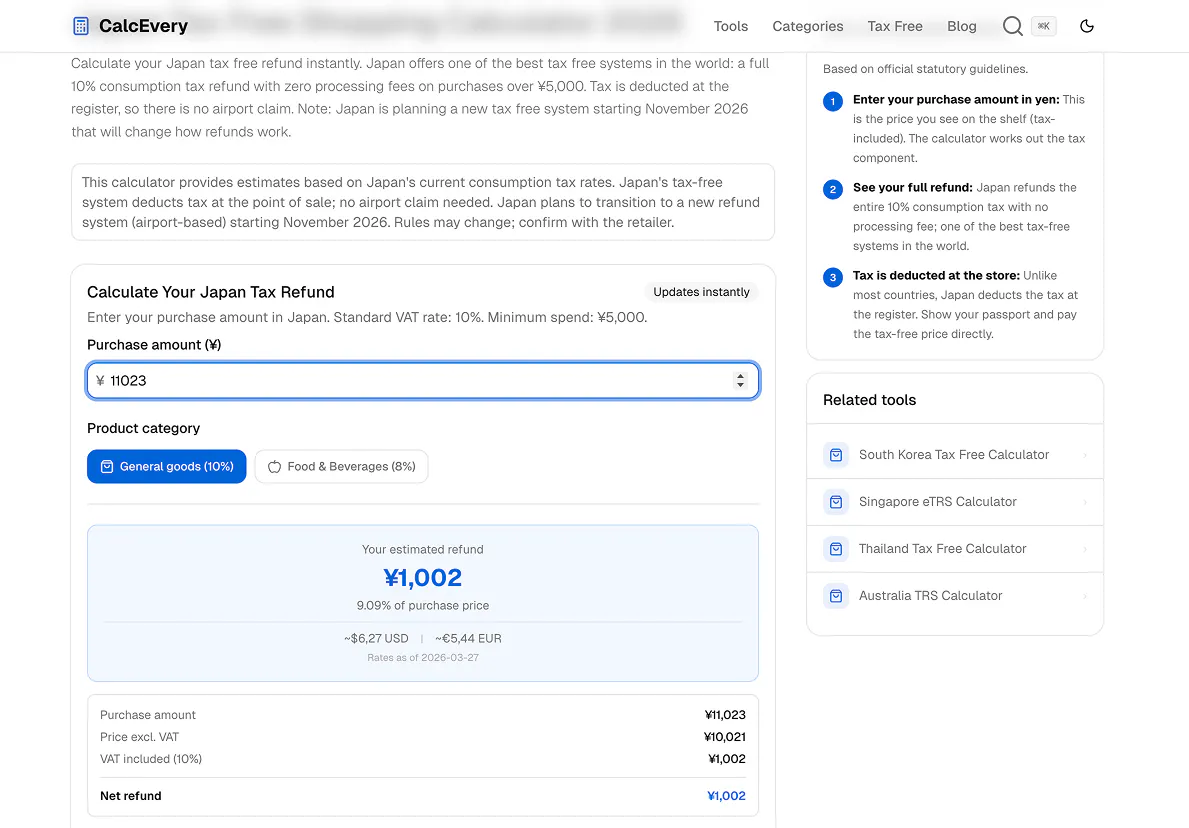
Task: Click the South Korea row chevron
Action: (x=1085, y=455)
